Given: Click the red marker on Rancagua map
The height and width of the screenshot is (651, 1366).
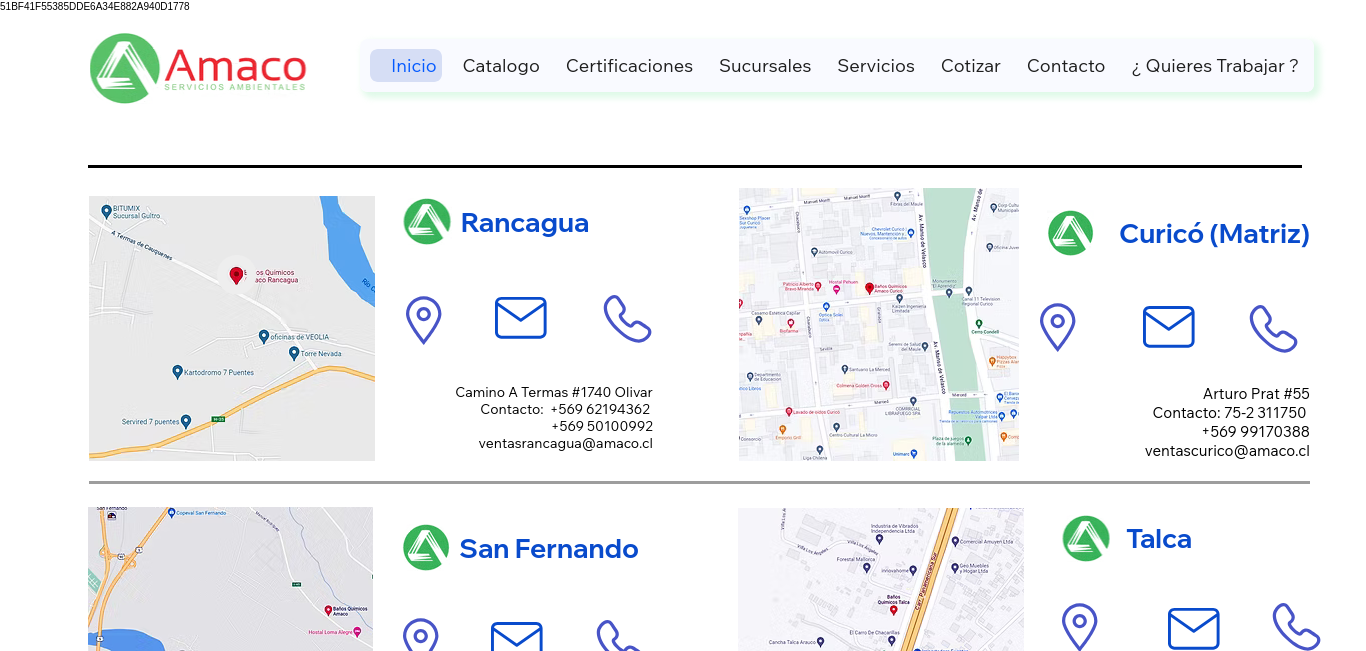Looking at the screenshot, I should coord(236,275).
